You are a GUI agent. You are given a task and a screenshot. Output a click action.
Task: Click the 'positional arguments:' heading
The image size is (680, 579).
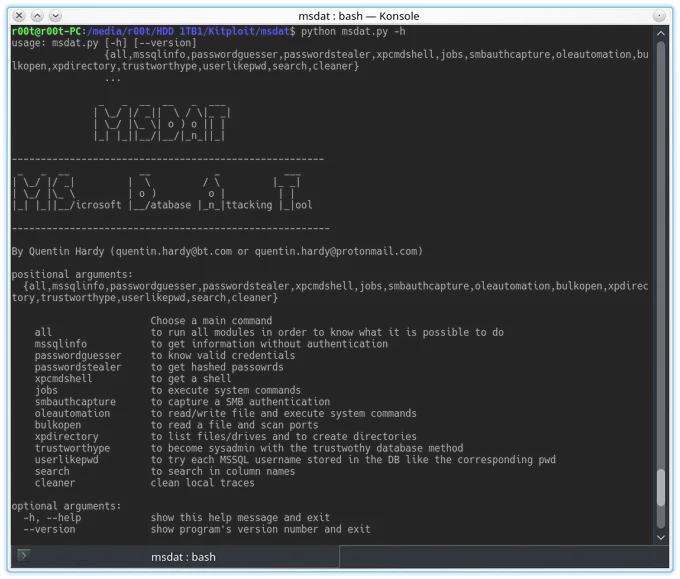pos(72,275)
